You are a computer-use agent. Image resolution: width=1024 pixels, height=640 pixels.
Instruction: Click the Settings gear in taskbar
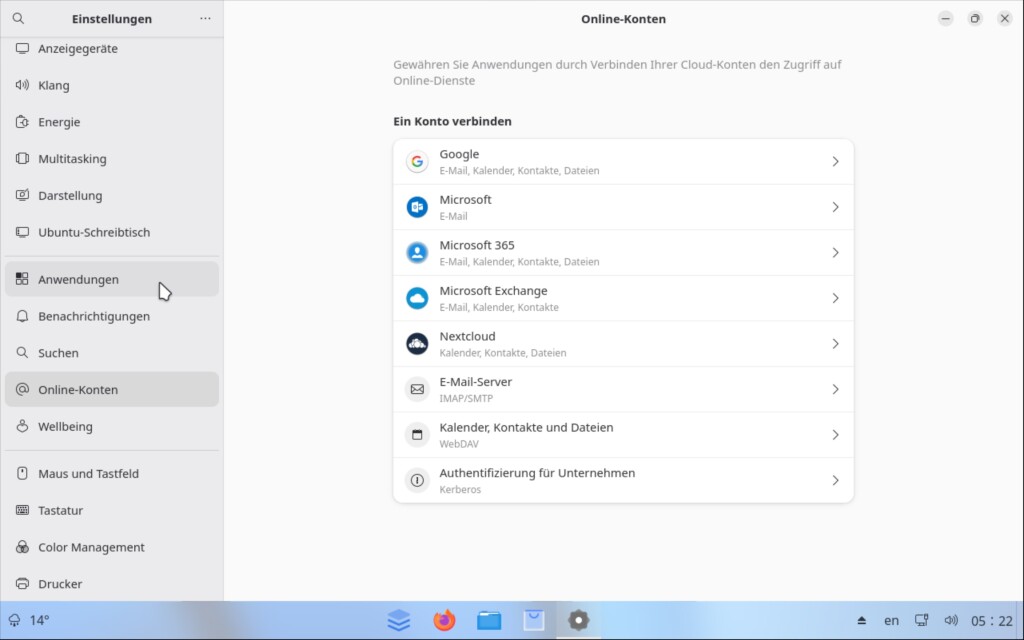(x=579, y=620)
